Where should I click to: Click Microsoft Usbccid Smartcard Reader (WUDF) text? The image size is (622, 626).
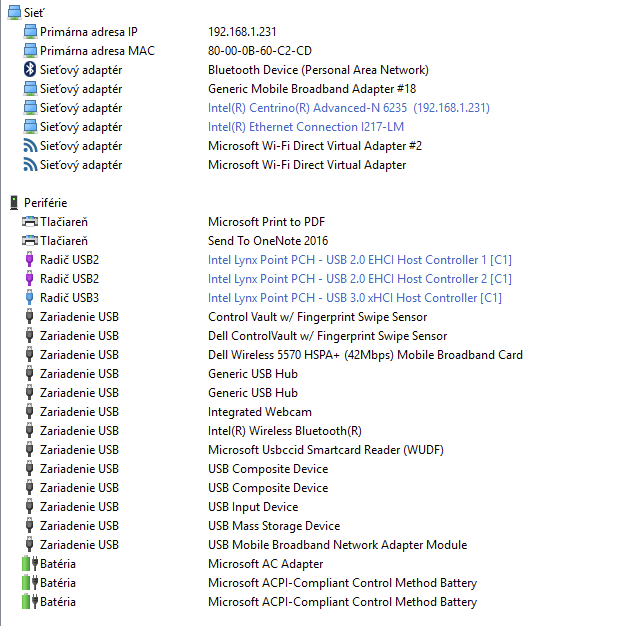point(326,450)
